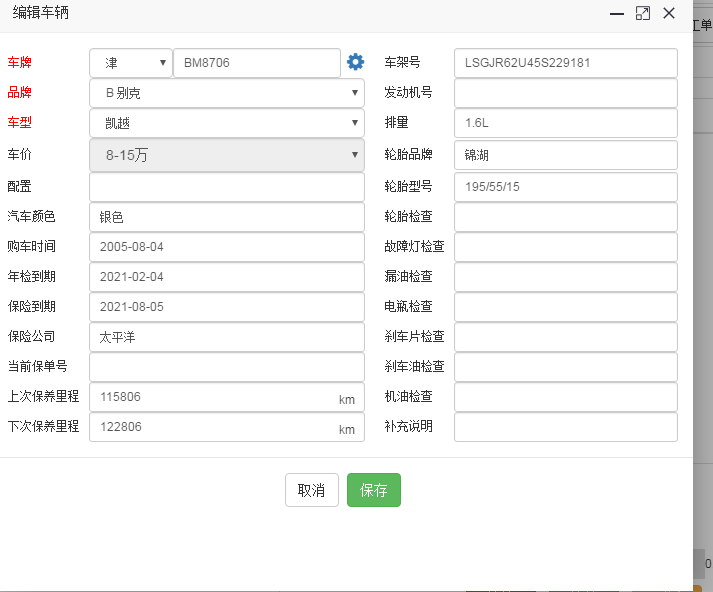
Task: Click the 轮胎品牌 field containing 锦湖
Action: pos(565,155)
